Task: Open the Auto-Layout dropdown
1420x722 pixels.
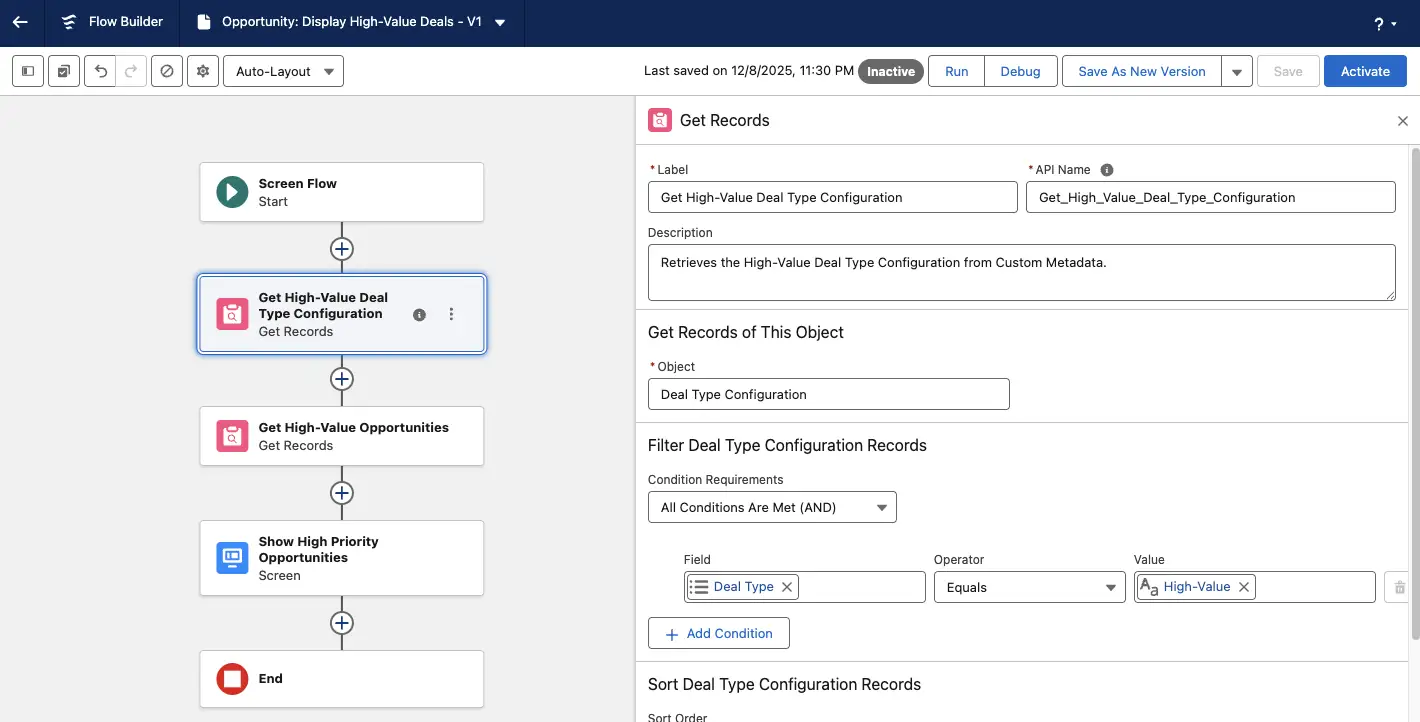Action: click(x=284, y=71)
